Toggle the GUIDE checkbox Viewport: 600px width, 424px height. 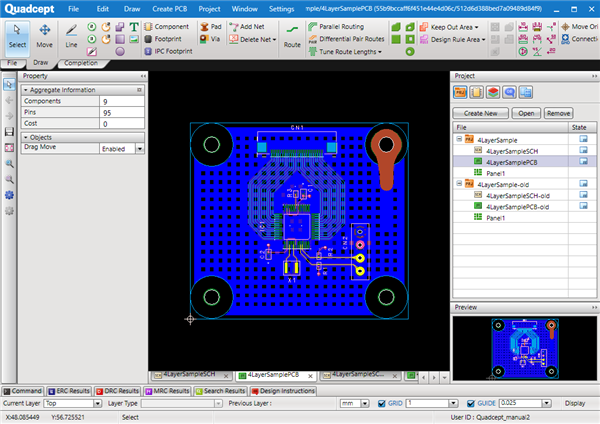[471, 403]
